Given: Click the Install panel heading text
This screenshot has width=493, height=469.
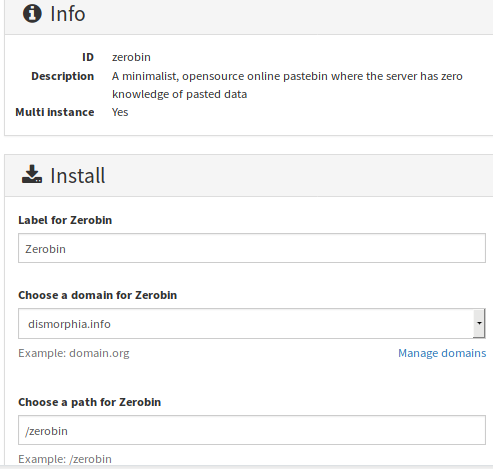Looking at the screenshot, I should [x=78, y=176].
